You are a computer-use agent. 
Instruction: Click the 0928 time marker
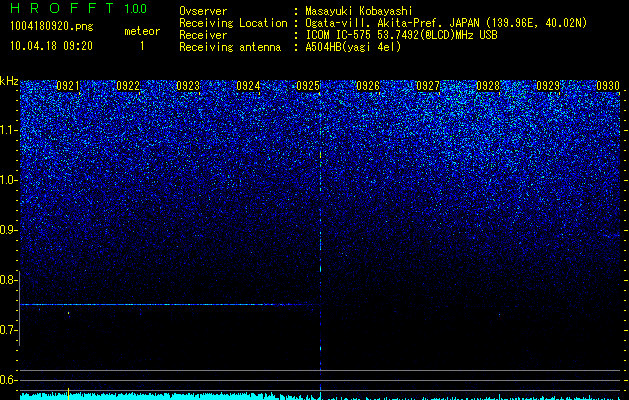[x=488, y=86]
